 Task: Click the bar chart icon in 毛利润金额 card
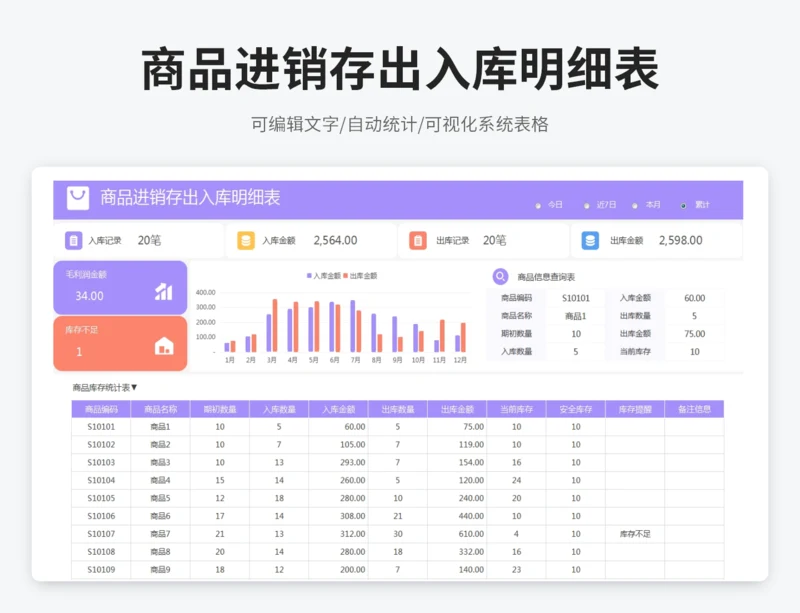coord(163,291)
